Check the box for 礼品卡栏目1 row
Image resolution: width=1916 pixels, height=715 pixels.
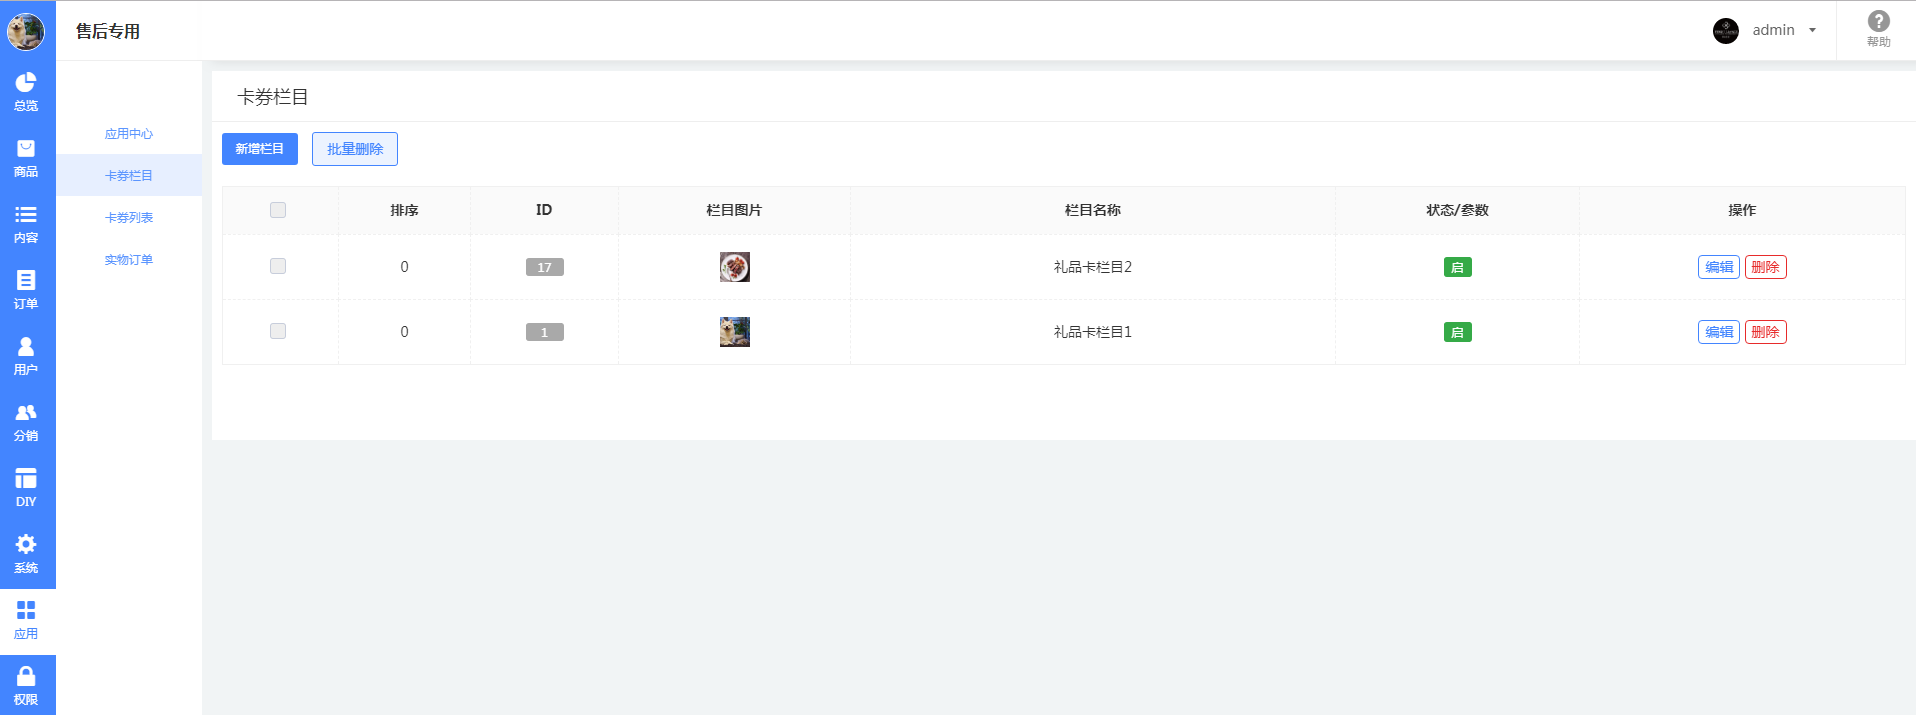278,331
